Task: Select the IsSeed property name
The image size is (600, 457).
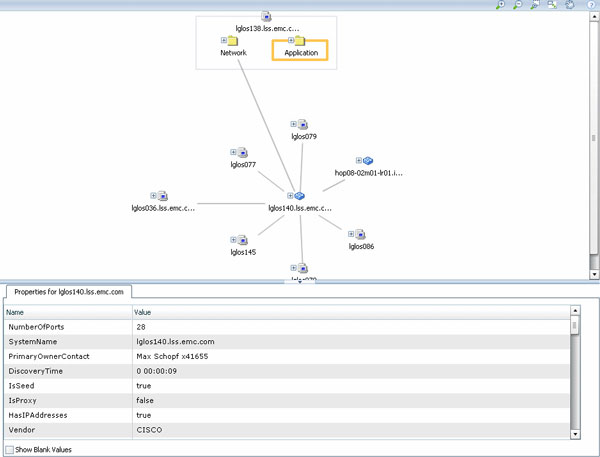Action: (x=21, y=386)
